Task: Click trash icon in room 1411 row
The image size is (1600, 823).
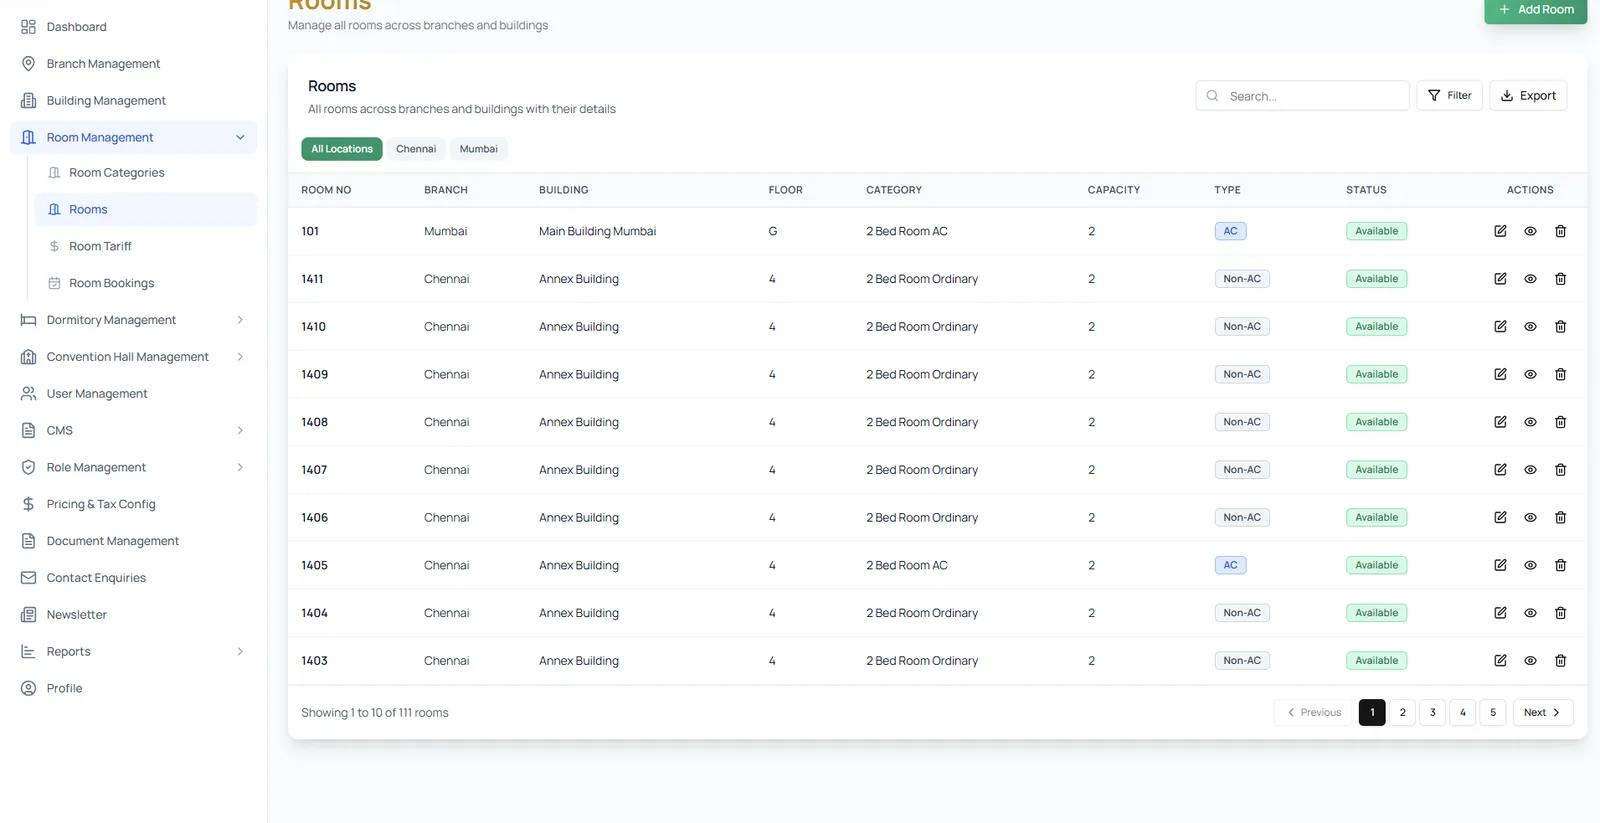Action: 1560,279
